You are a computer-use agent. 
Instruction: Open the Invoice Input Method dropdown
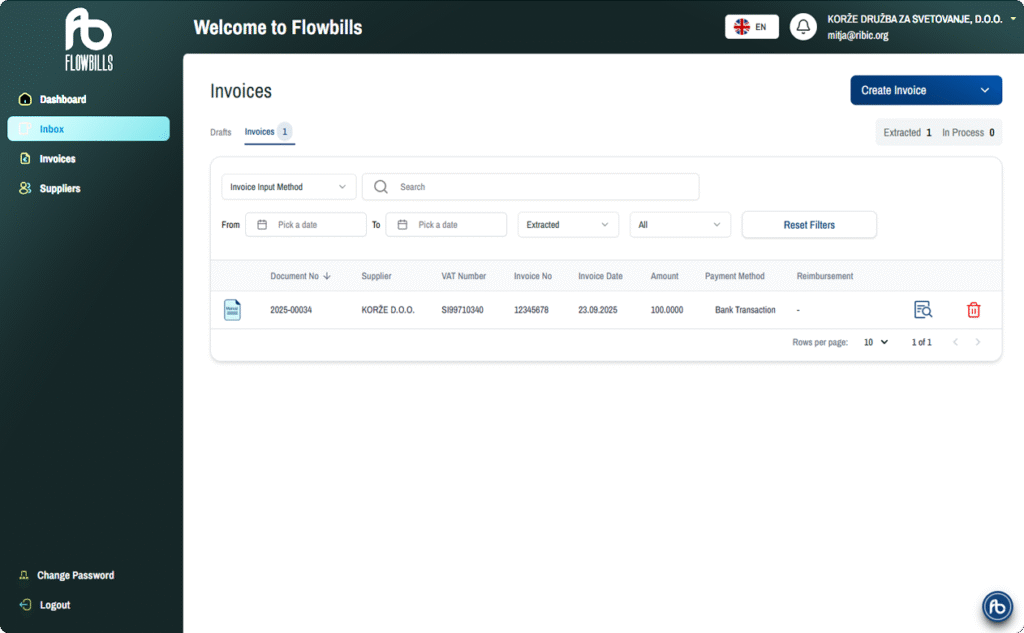(x=288, y=186)
